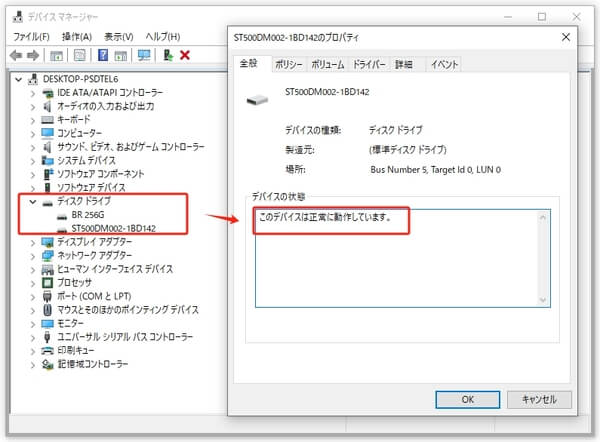
Task: Expand the ネットワーク アダプター node
Action: (x=33, y=255)
